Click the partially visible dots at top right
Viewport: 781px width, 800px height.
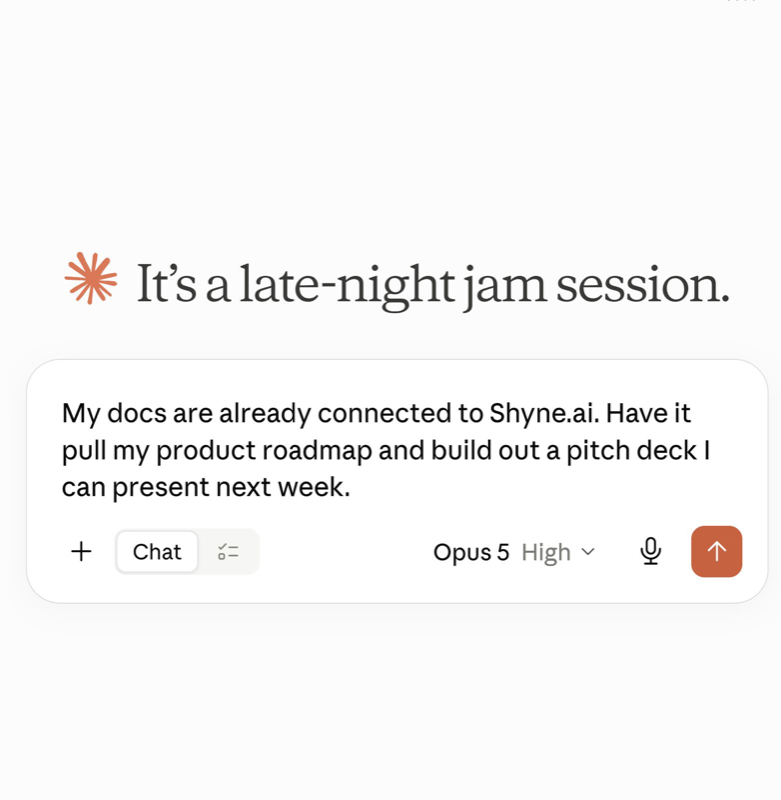click(x=741, y=2)
